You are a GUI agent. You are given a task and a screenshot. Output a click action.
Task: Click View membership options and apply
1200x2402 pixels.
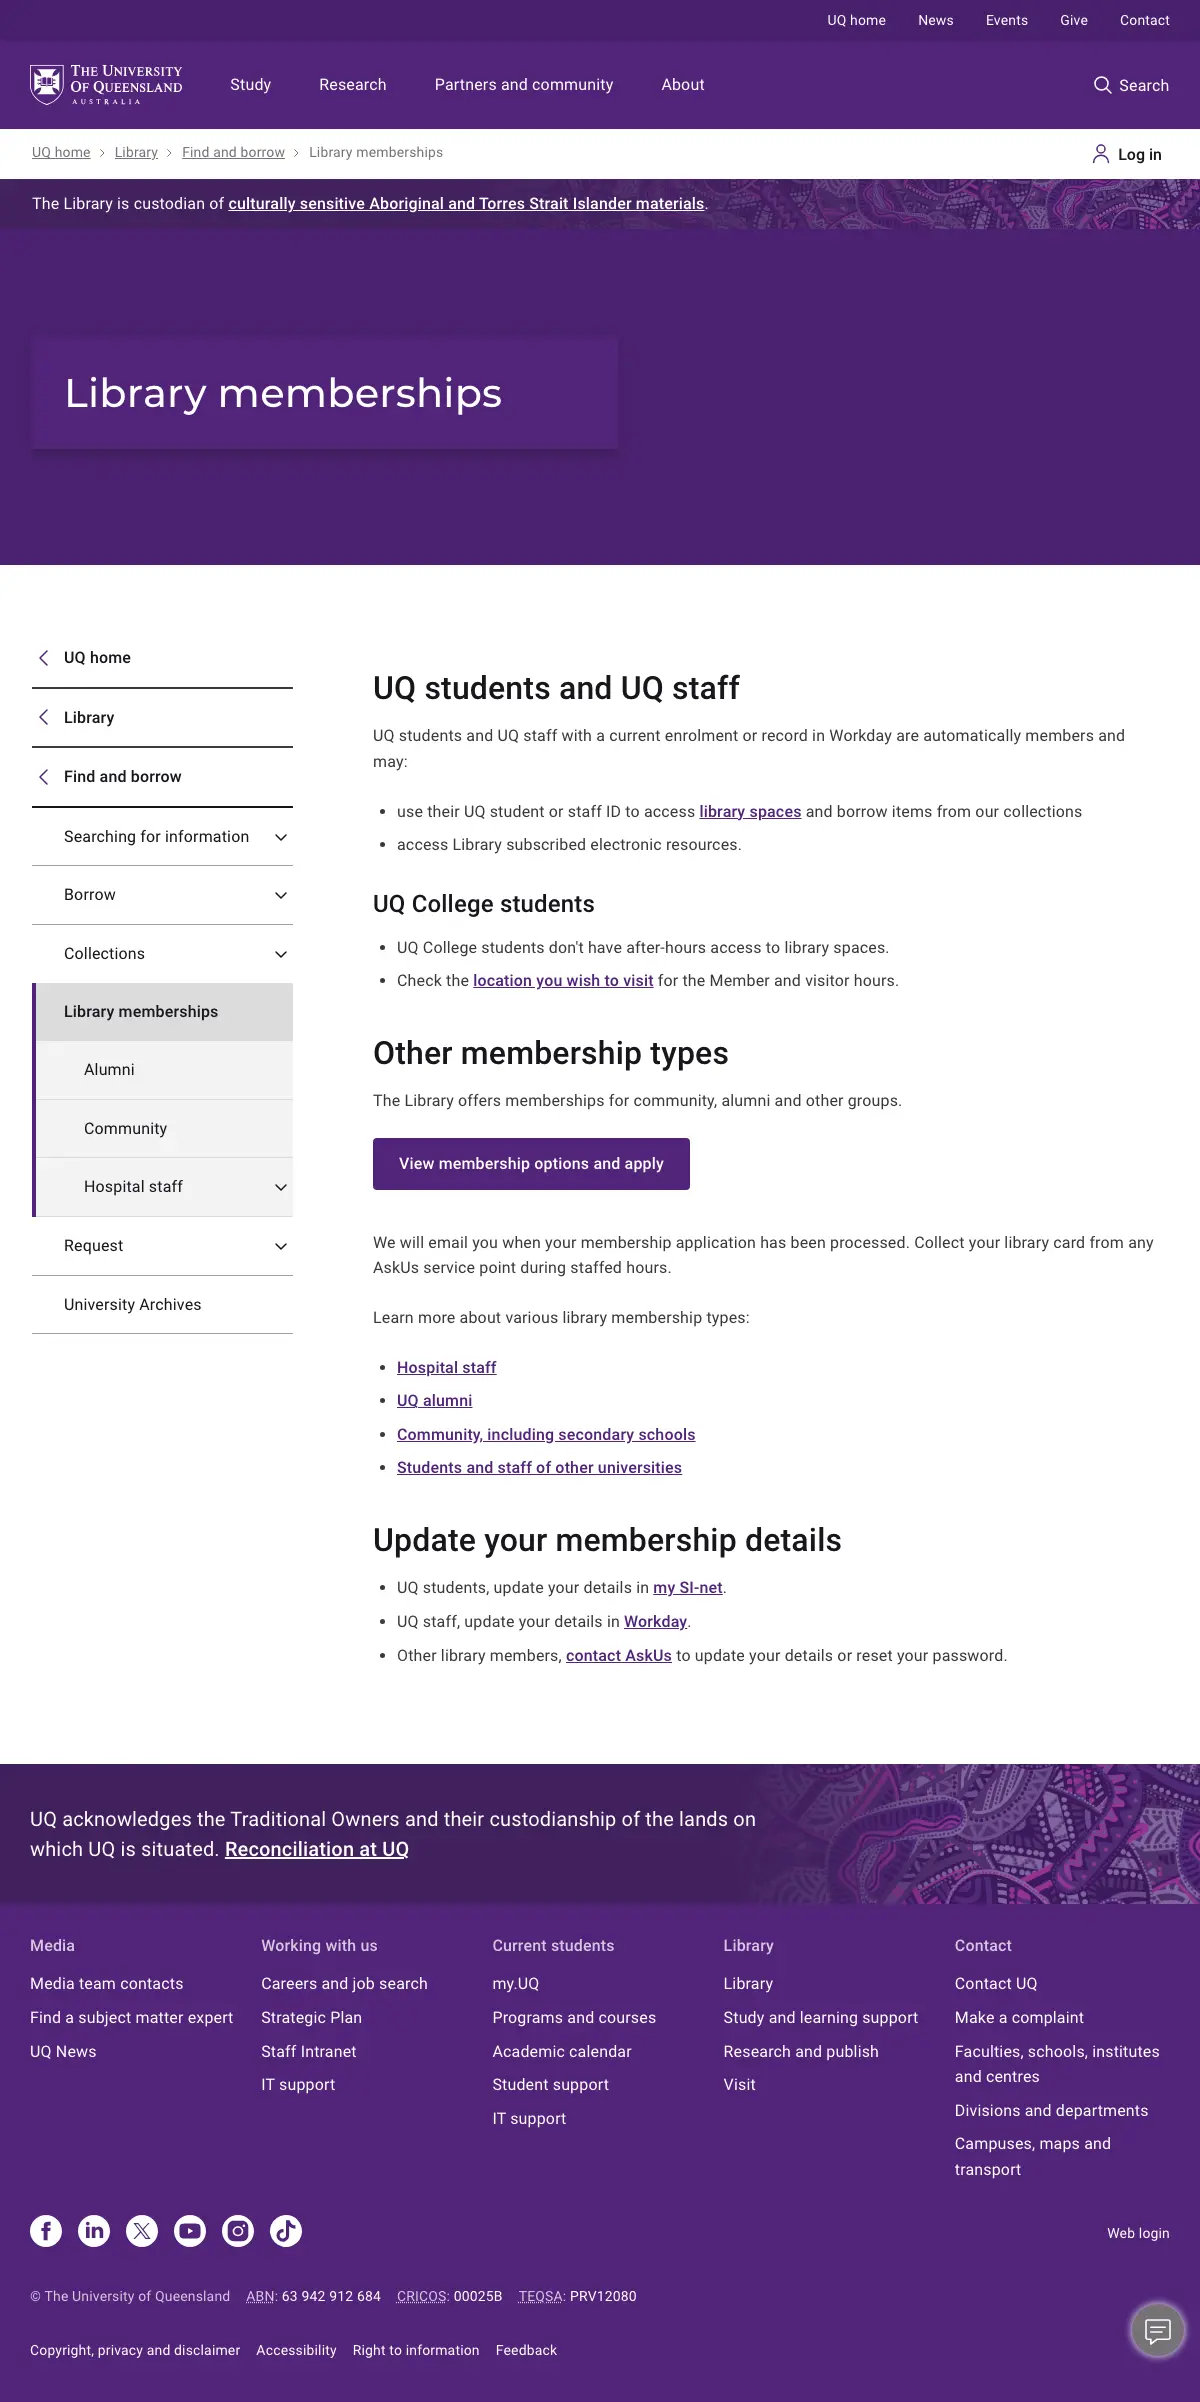[x=531, y=1164]
